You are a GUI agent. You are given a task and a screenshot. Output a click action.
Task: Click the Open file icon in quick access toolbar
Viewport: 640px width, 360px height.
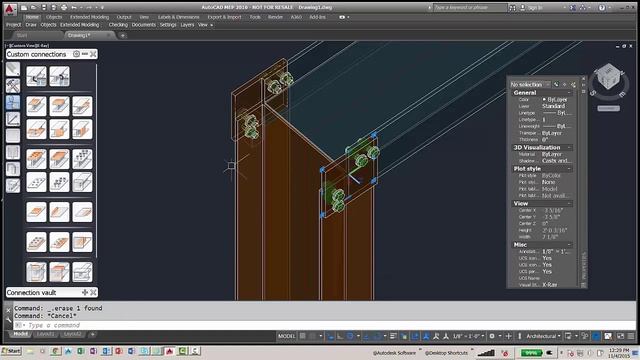[33, 7]
